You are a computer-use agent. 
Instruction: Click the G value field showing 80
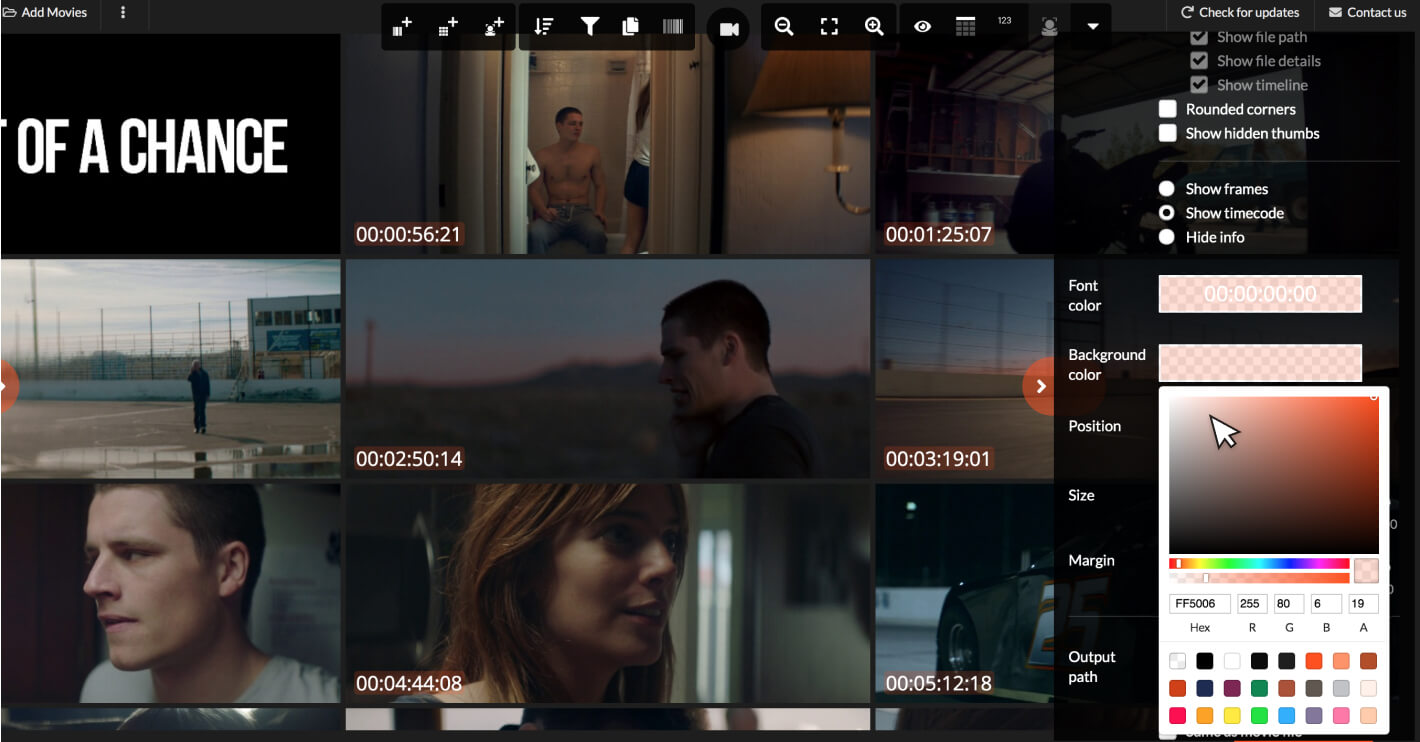tap(1289, 604)
